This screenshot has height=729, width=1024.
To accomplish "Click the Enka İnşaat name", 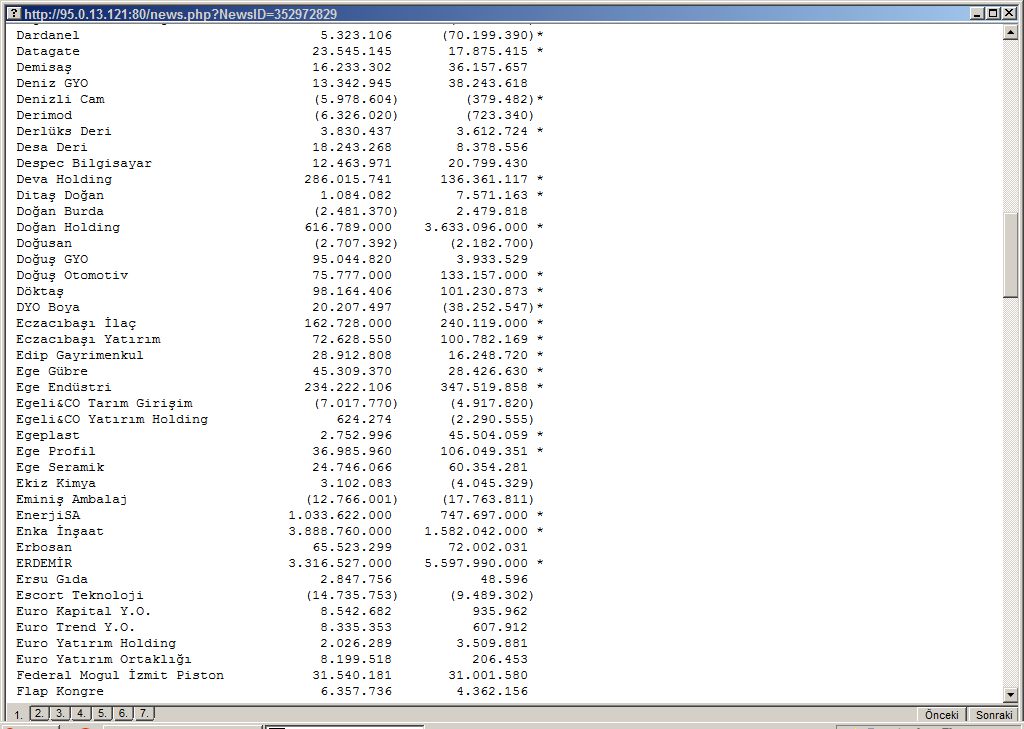I will pos(60,531).
